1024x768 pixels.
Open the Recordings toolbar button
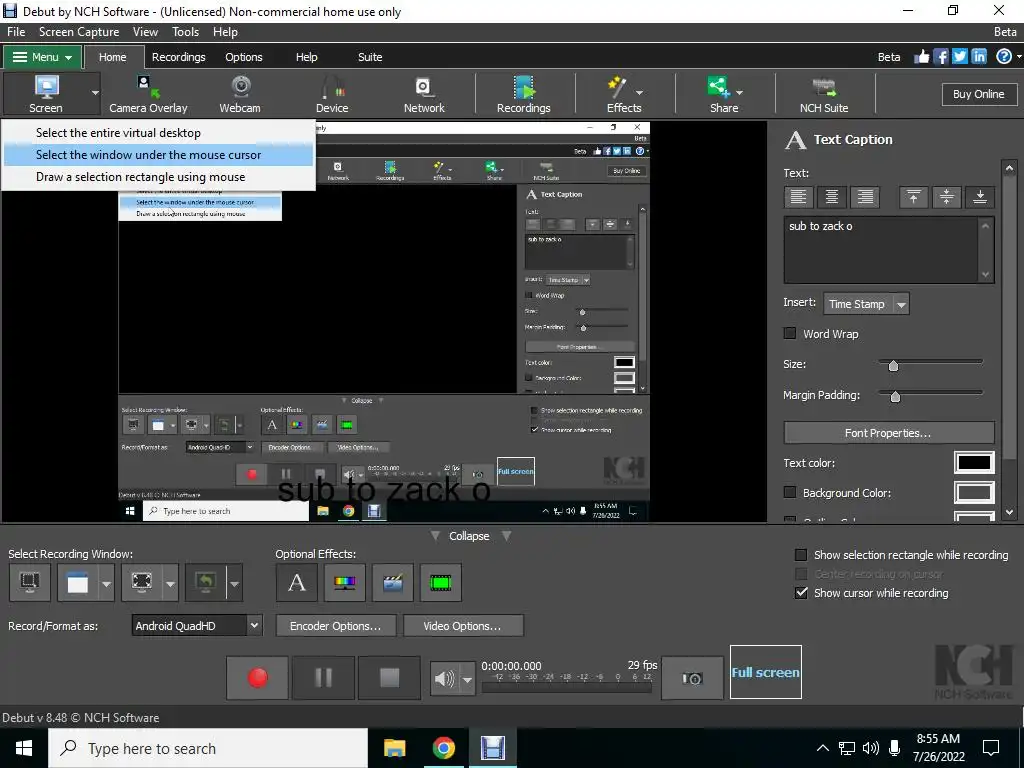point(524,94)
